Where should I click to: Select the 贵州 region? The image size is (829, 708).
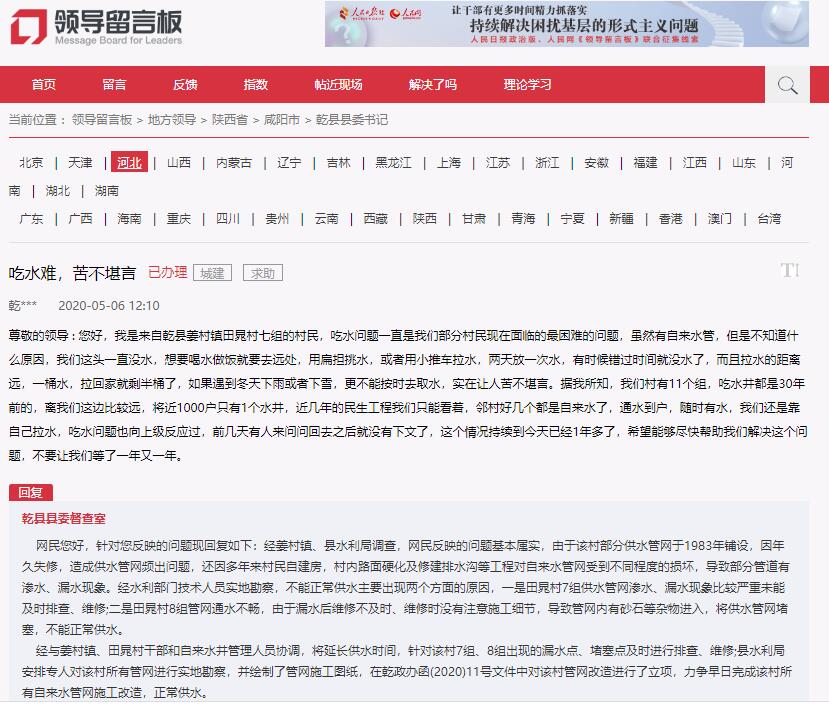tap(277, 218)
